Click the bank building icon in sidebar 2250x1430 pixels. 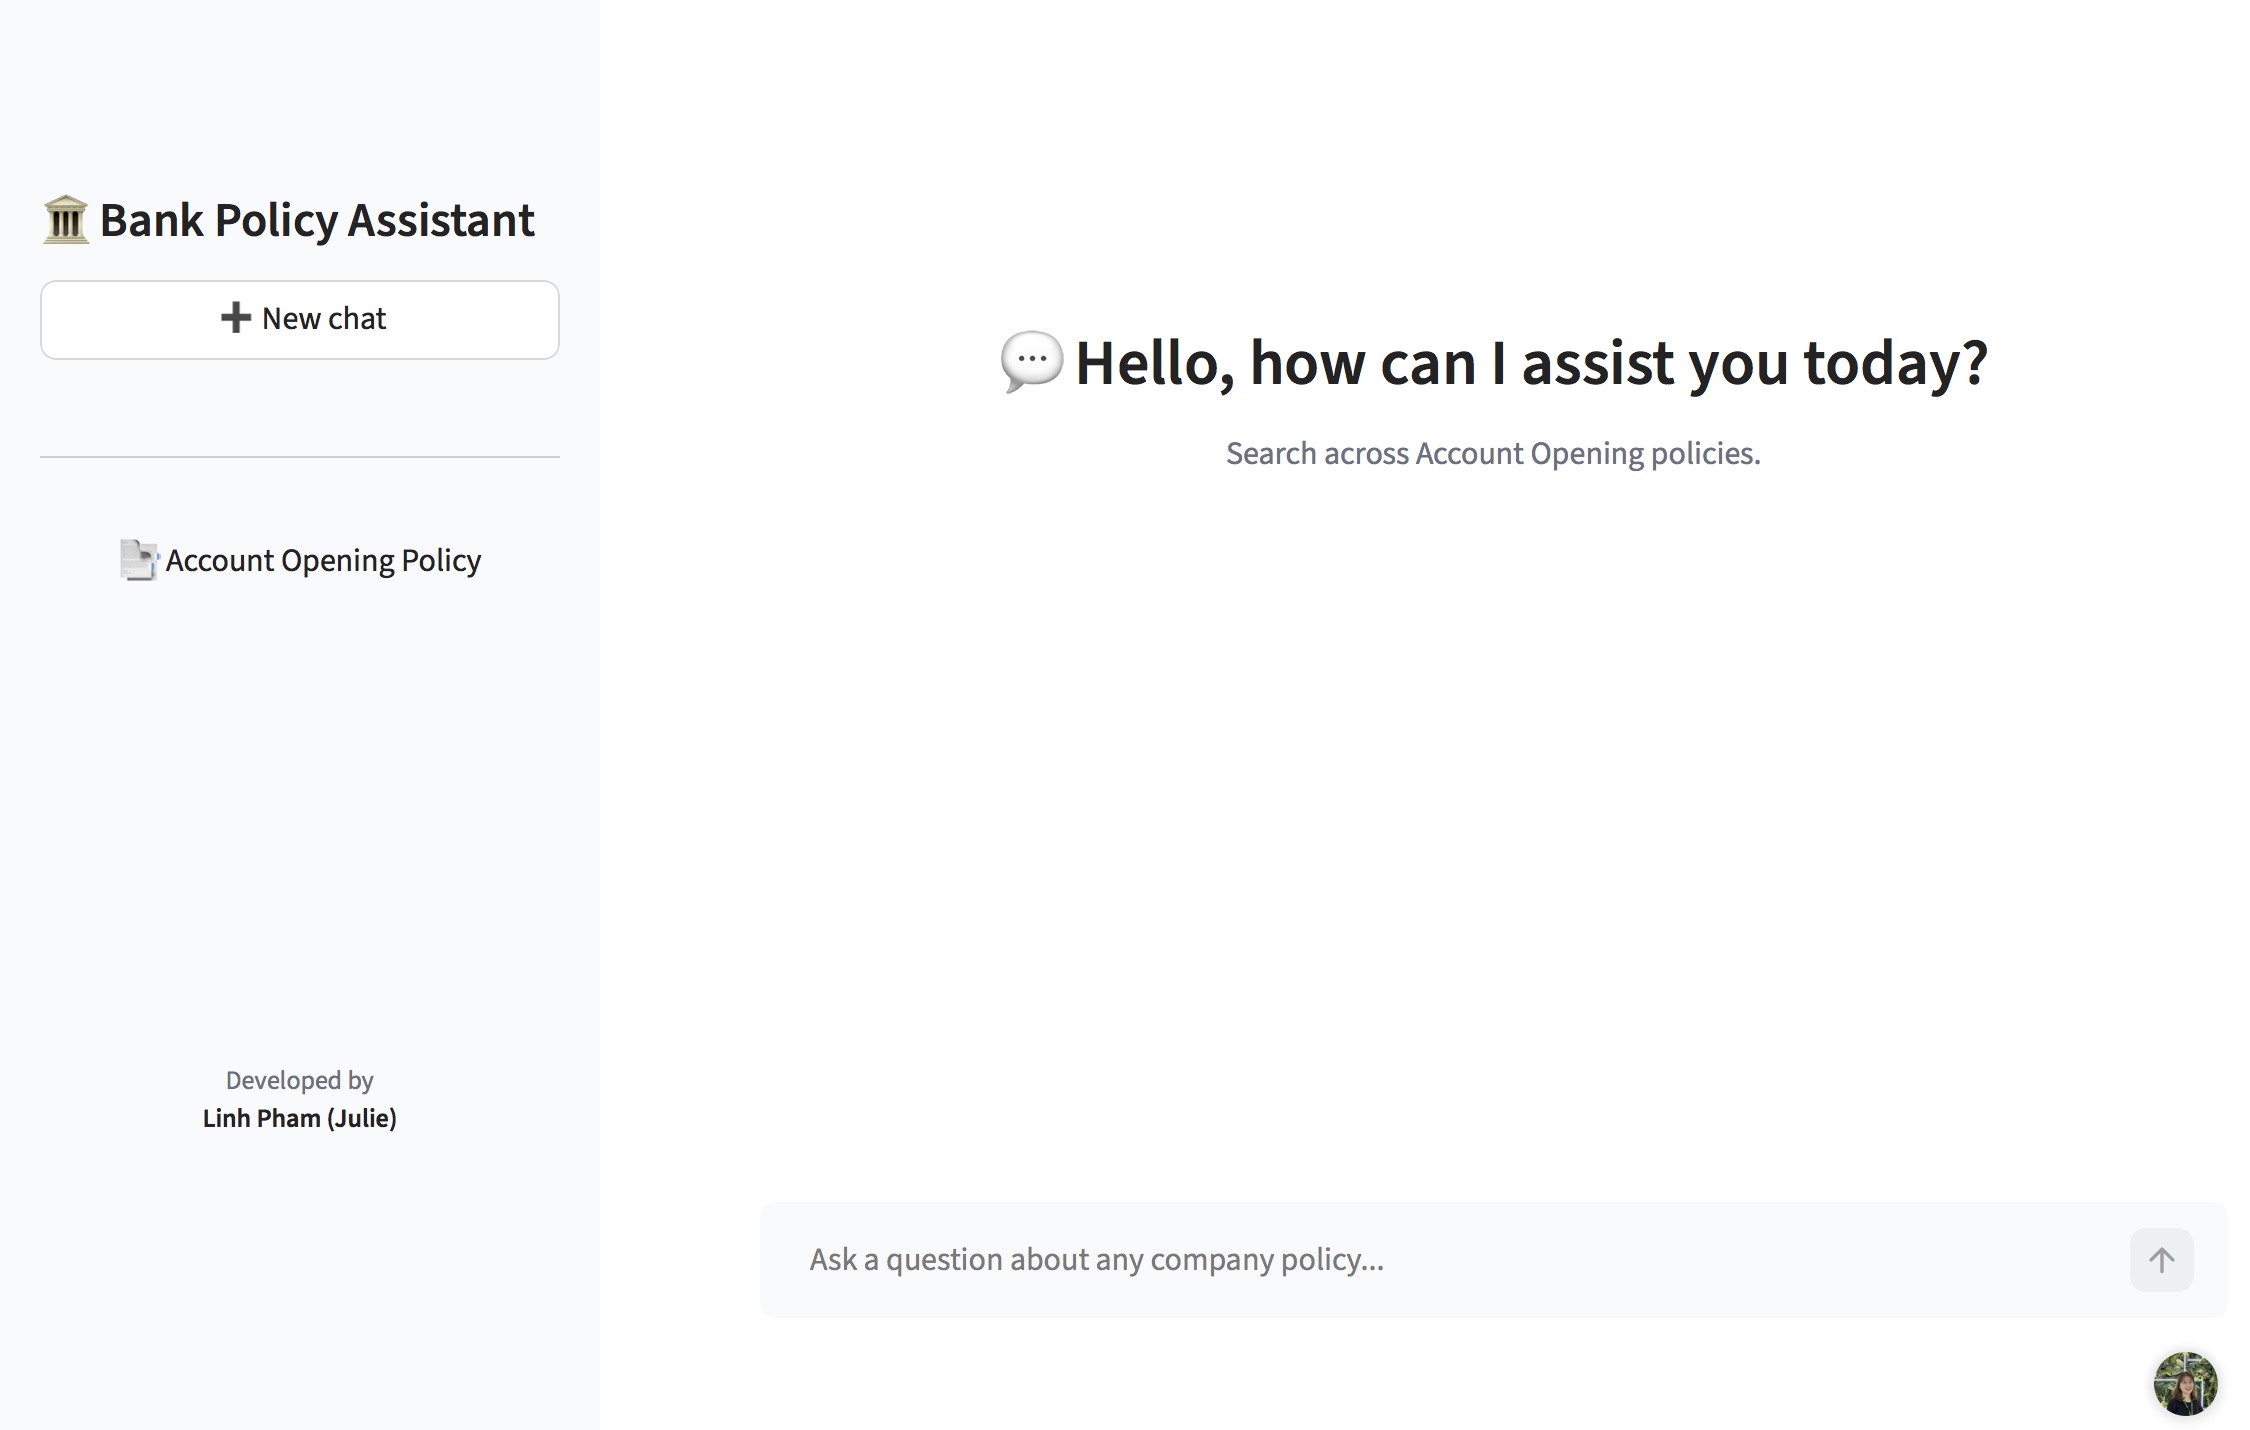(65, 220)
